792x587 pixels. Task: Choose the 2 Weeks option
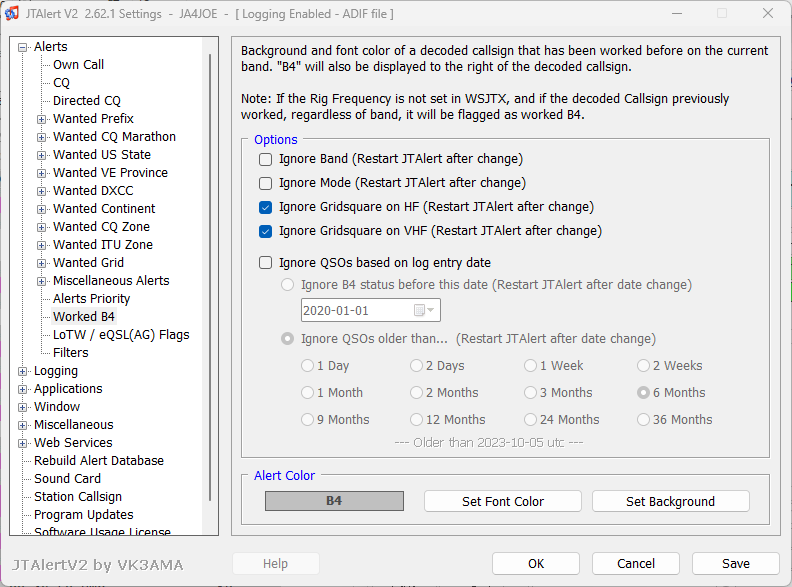click(x=643, y=365)
